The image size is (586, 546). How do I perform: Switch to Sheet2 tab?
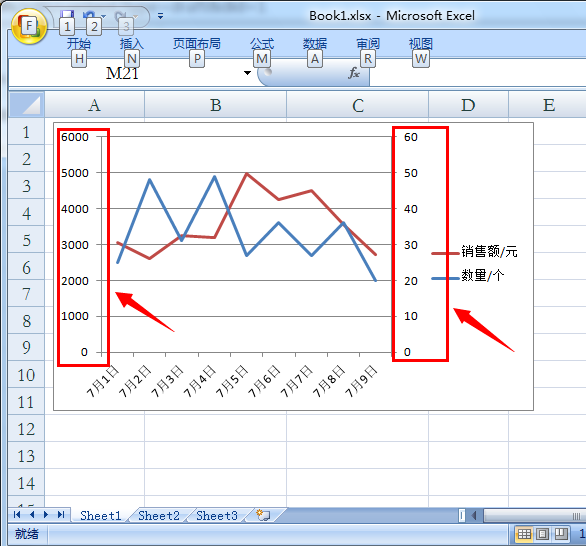(x=159, y=515)
